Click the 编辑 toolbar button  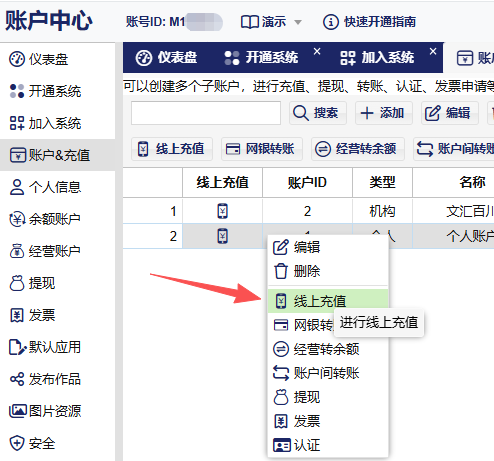click(450, 113)
